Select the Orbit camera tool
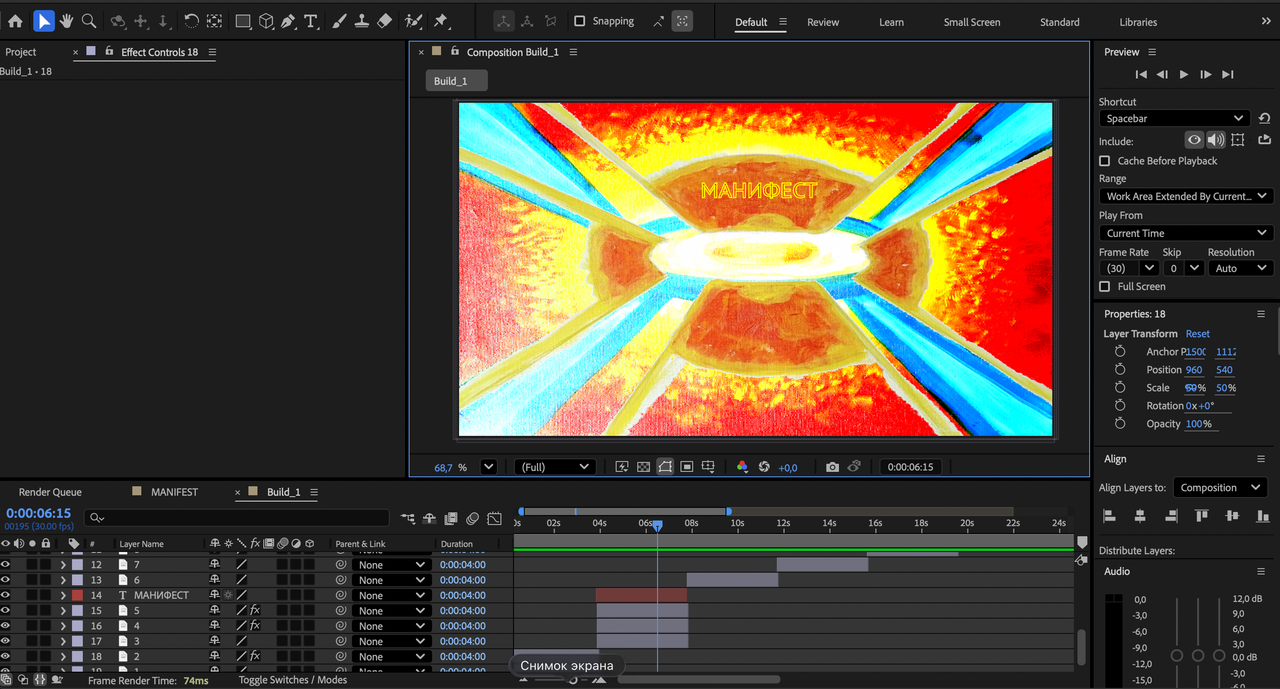This screenshot has width=1280, height=689. pyautogui.click(x=118, y=21)
